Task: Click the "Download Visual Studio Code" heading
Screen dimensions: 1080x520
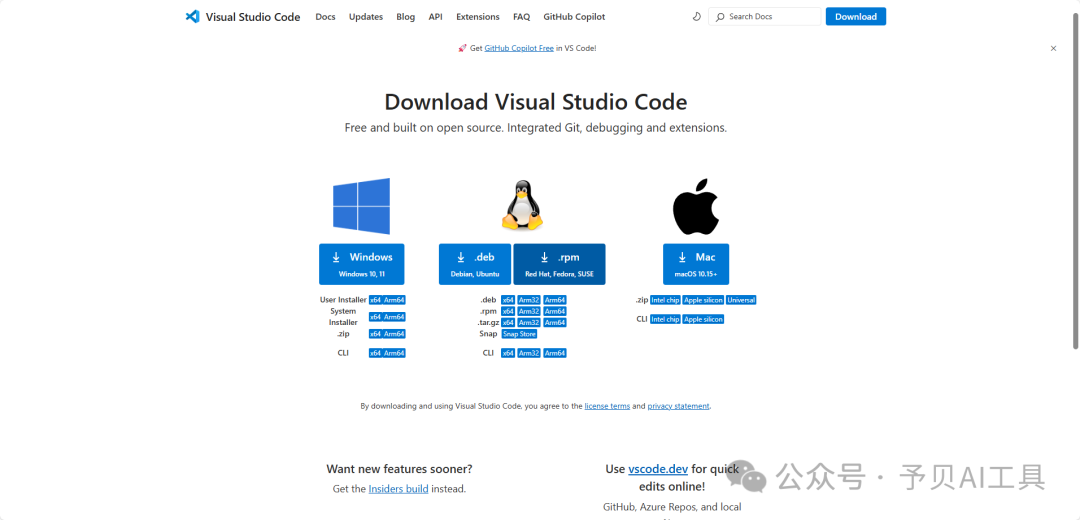Action: [x=535, y=102]
